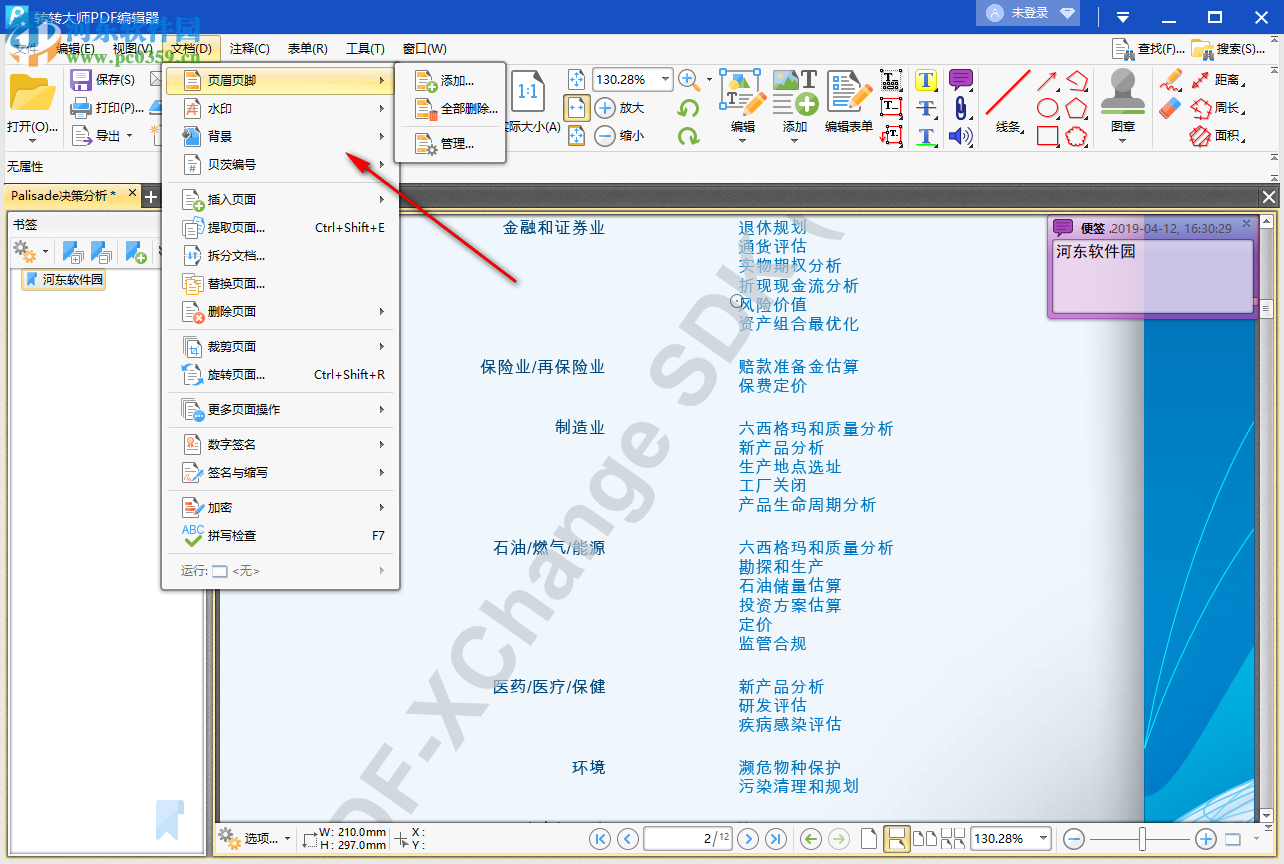Open the 注释(C) menu
Screen dimensions: 1284x864
(x=248, y=48)
